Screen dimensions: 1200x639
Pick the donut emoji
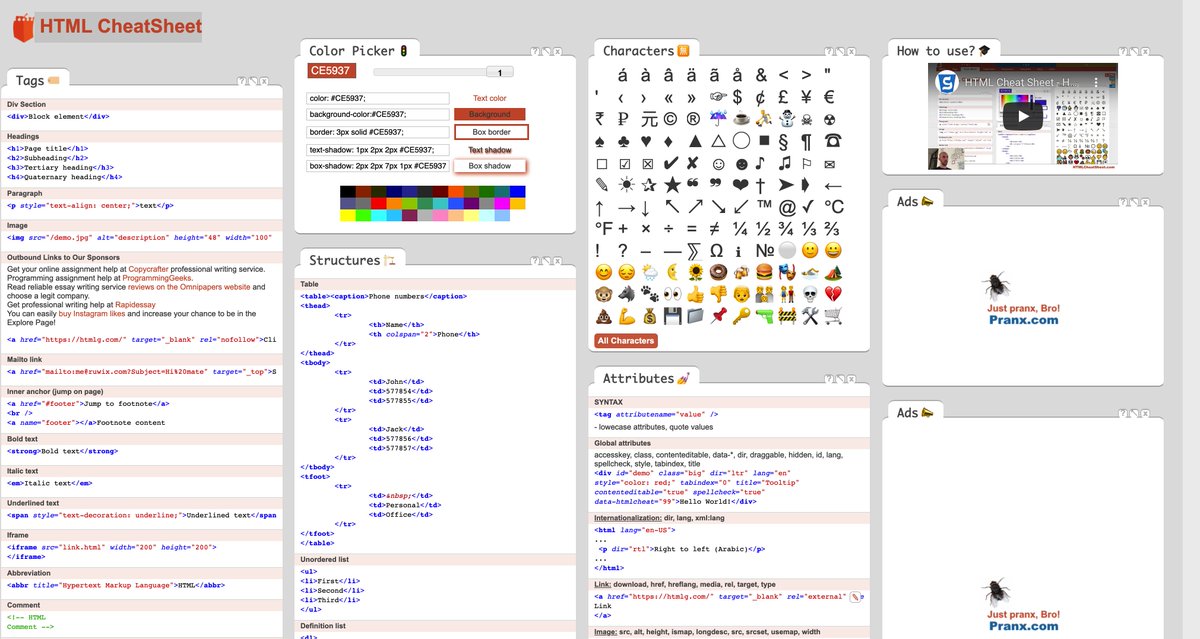718,273
